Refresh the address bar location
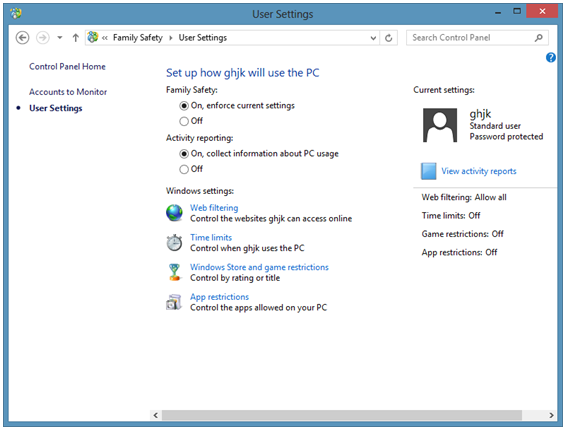This screenshot has height=429, width=566. (388, 38)
